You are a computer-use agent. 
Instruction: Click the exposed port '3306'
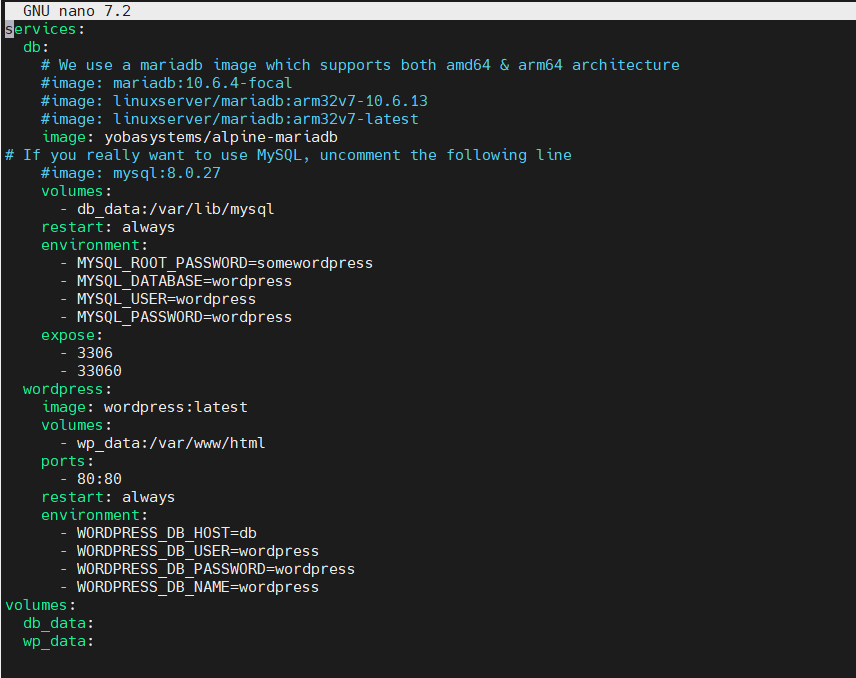click(95, 353)
